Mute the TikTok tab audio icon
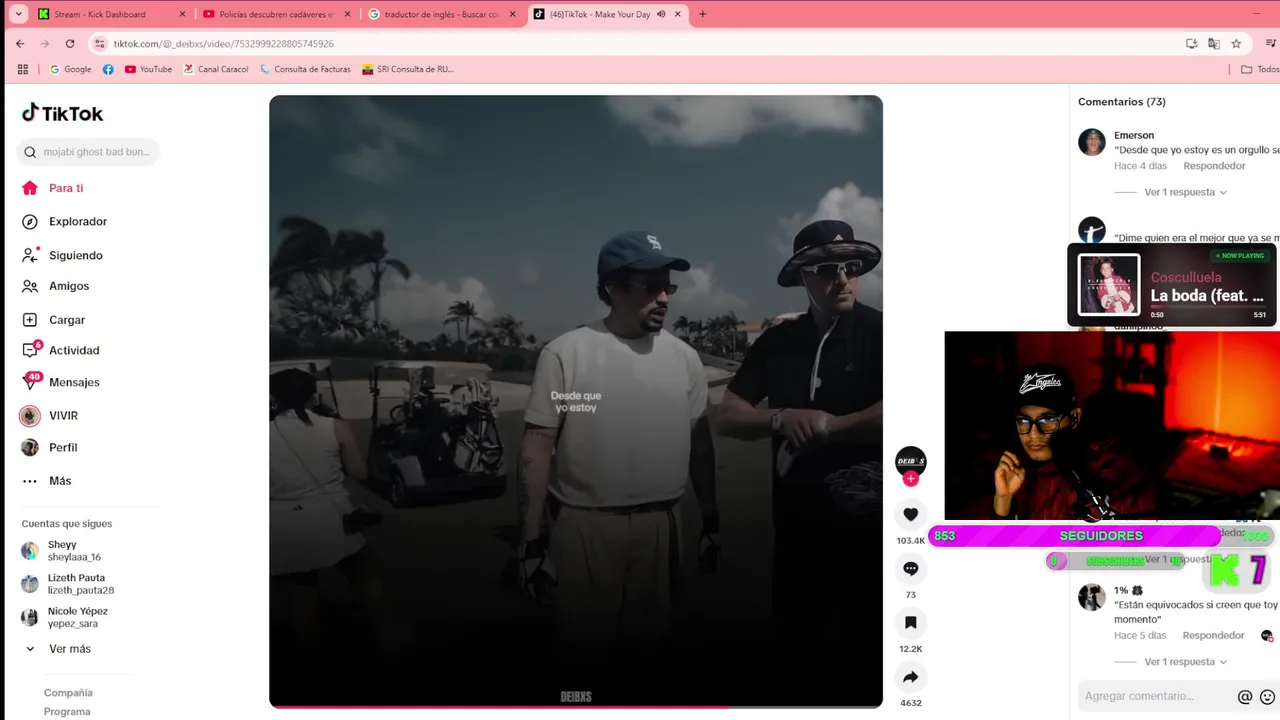Viewport: 1280px width, 720px height. (661, 14)
